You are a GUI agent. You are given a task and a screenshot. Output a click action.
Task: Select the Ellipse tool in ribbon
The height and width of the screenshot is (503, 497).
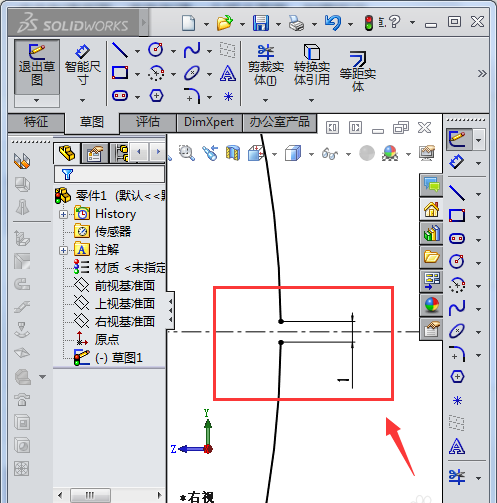click(x=192, y=73)
